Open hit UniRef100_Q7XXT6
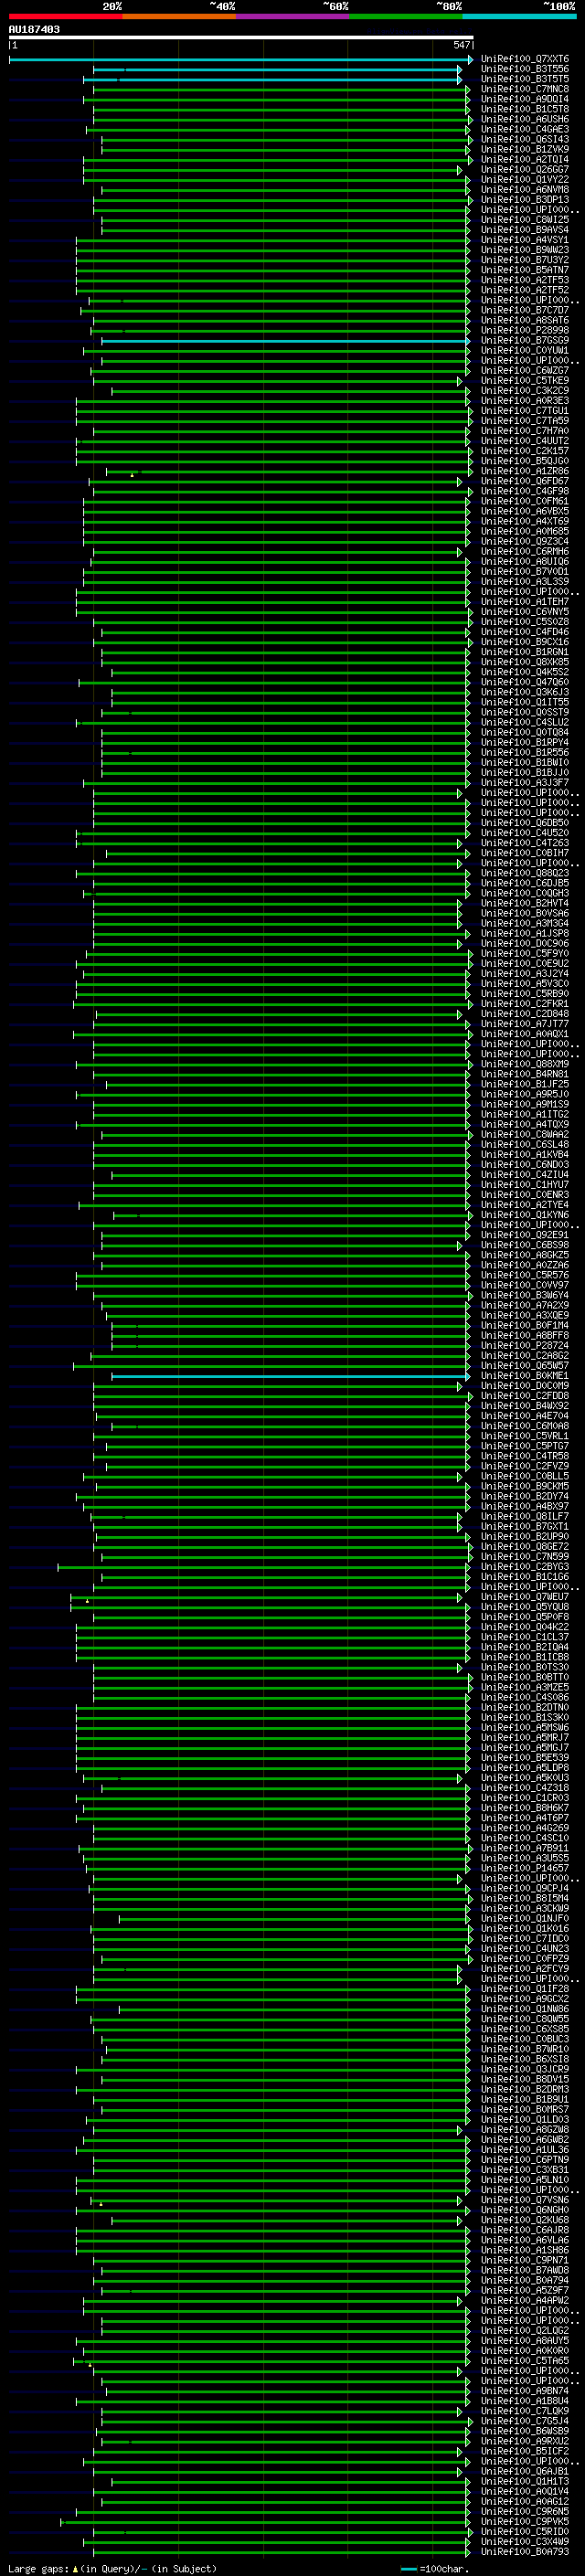The image size is (585, 2576). (525, 59)
